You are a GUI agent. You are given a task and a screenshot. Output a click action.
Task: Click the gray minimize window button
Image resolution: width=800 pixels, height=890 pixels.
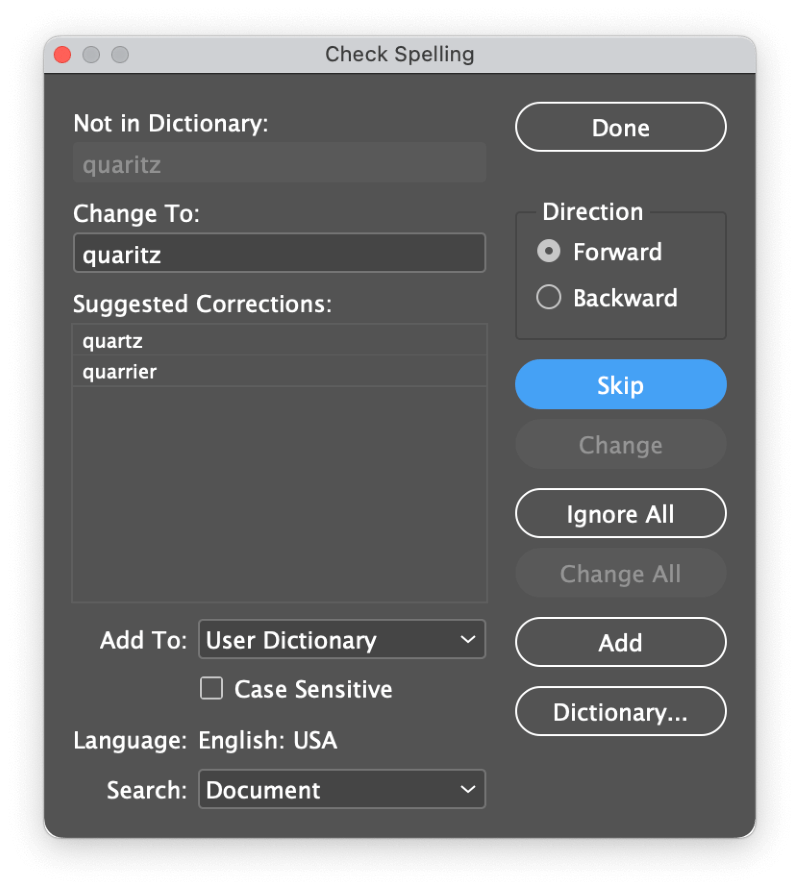[x=91, y=54]
